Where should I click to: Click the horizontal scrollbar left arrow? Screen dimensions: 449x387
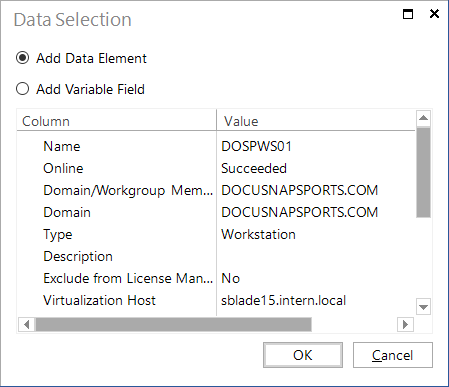point(26,324)
